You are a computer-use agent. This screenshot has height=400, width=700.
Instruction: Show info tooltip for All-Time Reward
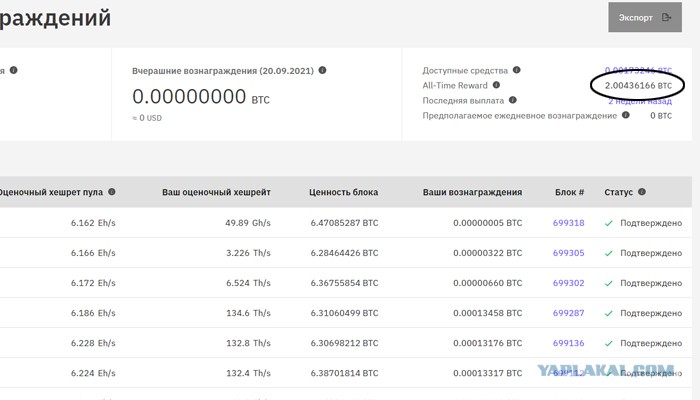pyautogui.click(x=496, y=85)
